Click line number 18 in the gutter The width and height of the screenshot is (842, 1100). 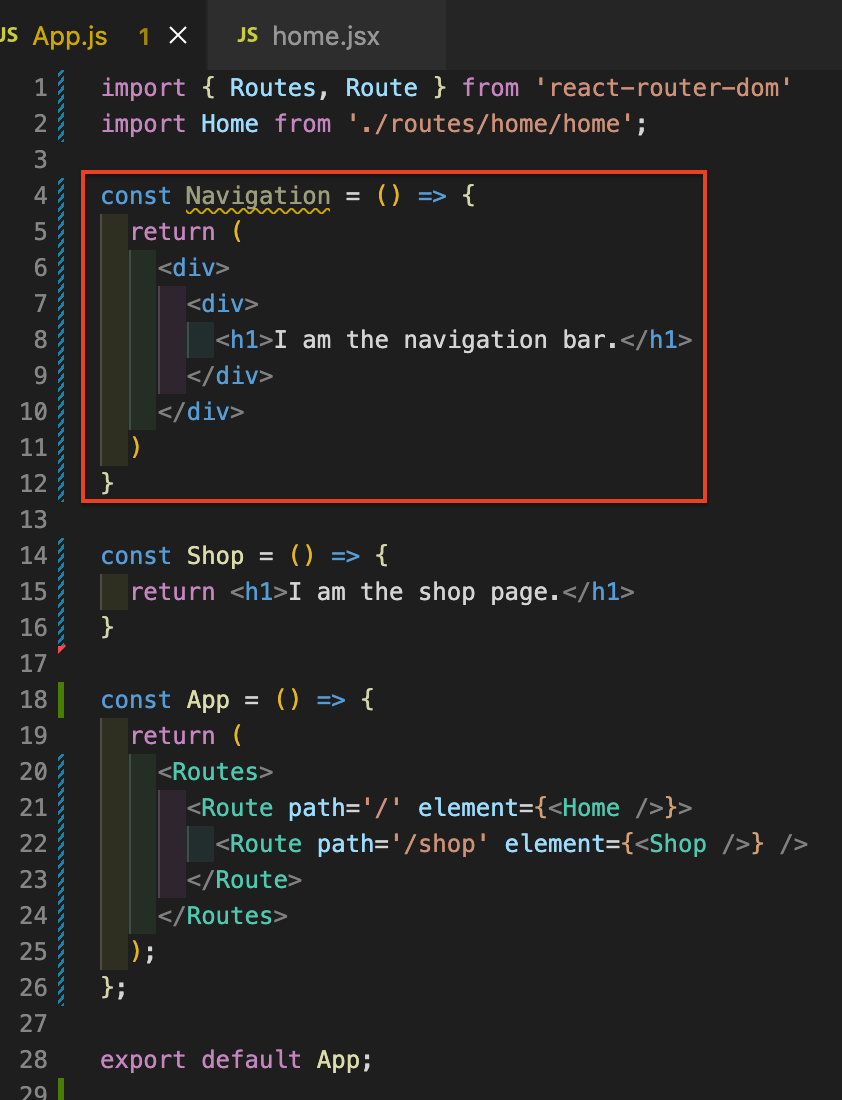pyautogui.click(x=33, y=699)
